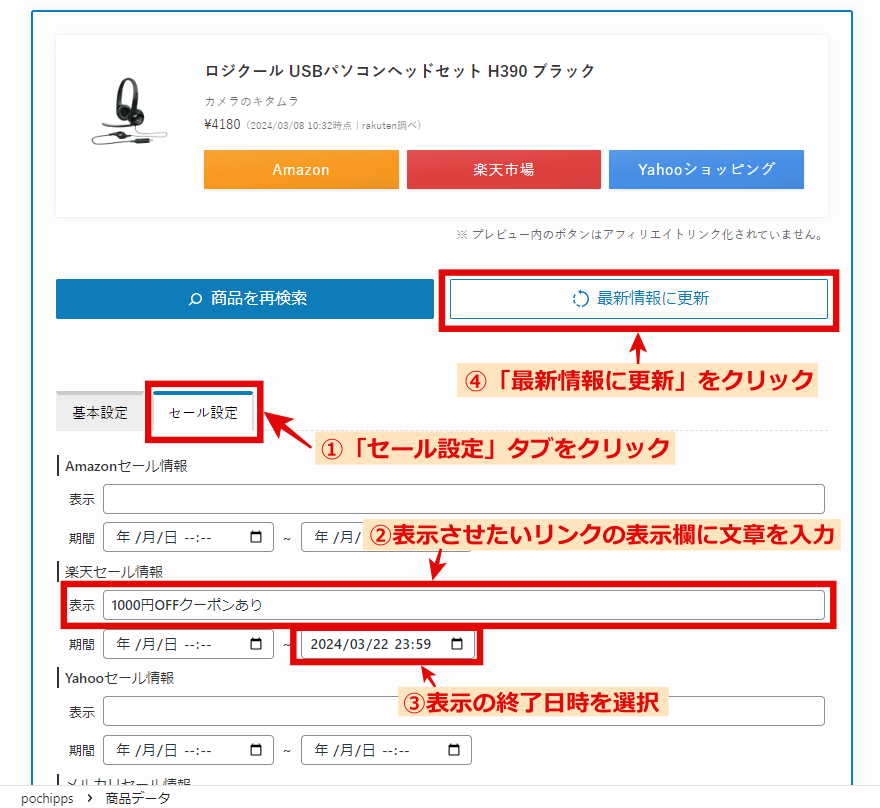Click the 楽天セール情報 section heading
The width and height of the screenshot is (880, 808).
pyautogui.click(x=114, y=572)
